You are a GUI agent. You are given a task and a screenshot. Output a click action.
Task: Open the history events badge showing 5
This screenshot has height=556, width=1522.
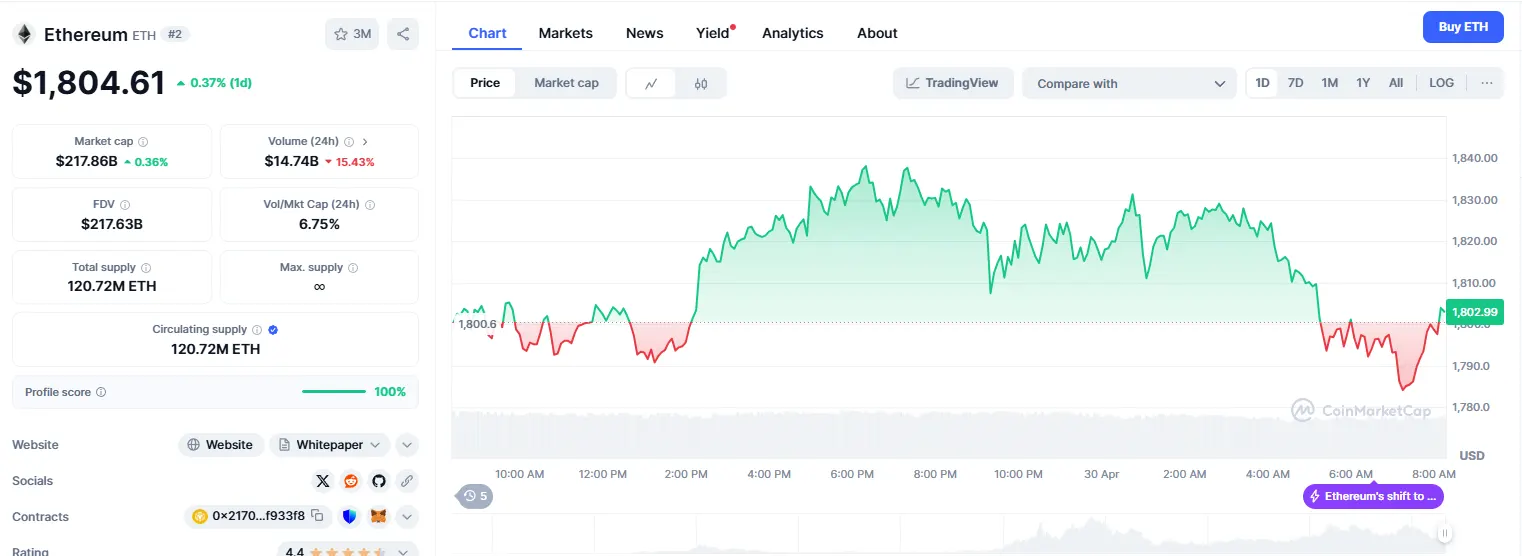(x=475, y=496)
